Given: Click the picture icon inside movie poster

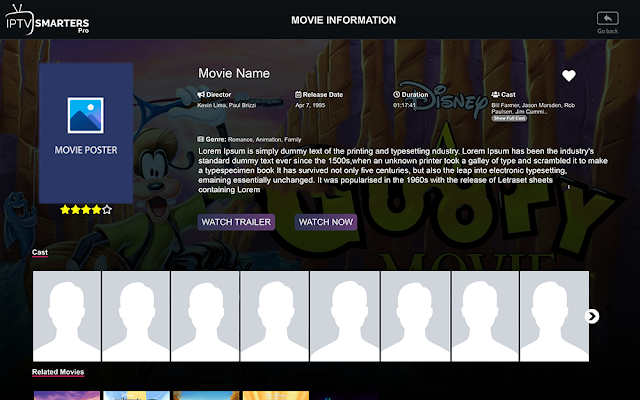Looking at the screenshot, I should 86,115.
